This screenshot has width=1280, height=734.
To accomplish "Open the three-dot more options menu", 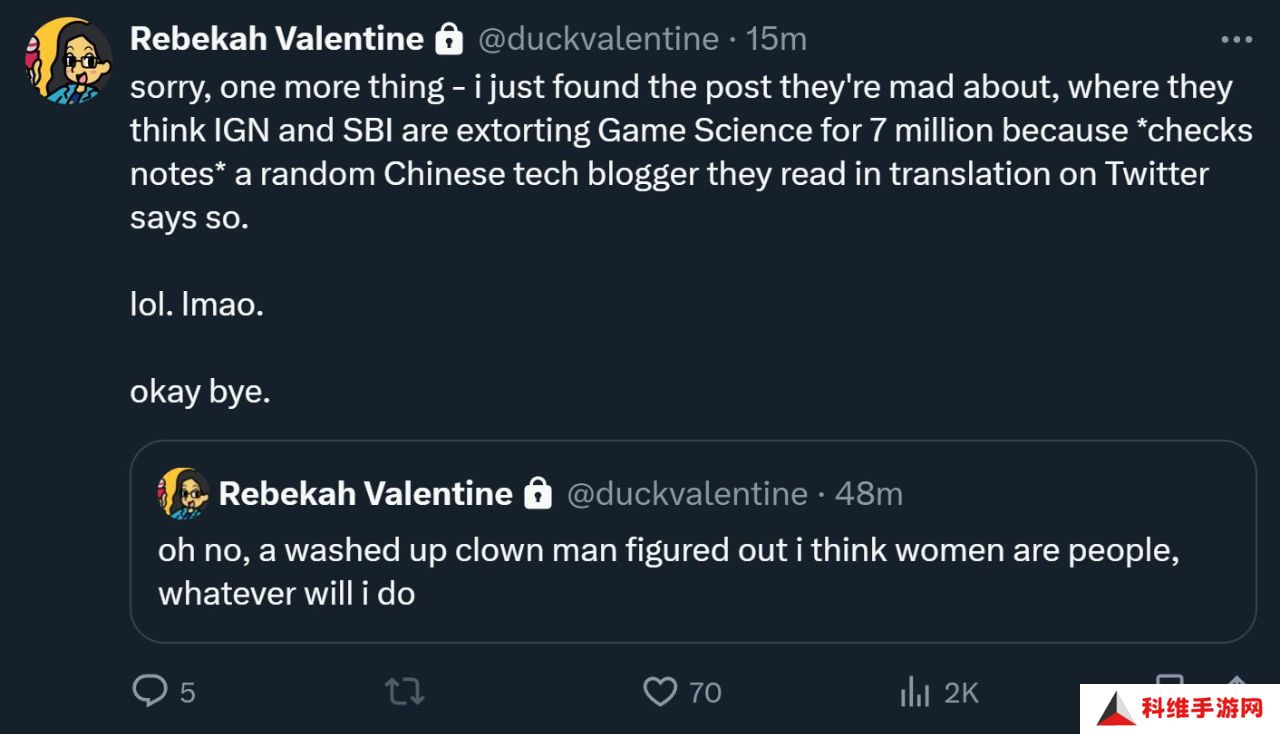I will pyautogui.click(x=1236, y=40).
